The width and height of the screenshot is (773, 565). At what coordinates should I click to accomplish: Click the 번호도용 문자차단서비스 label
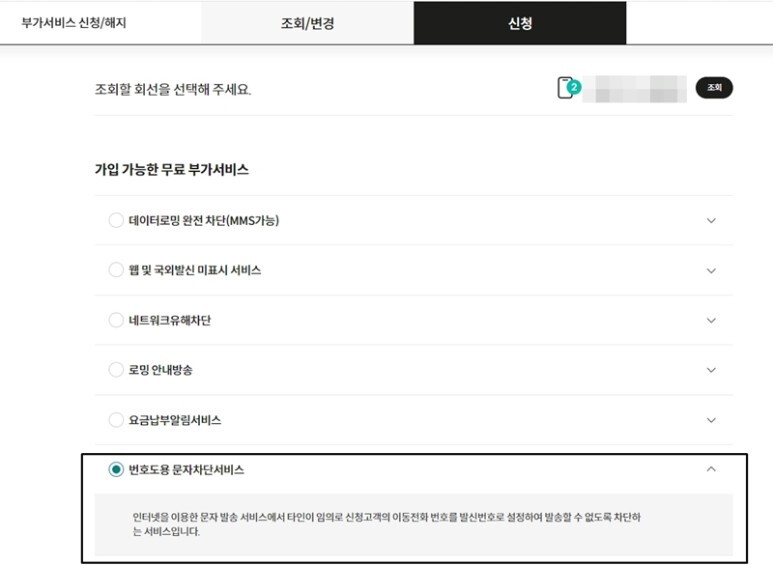pyautogui.click(x=186, y=470)
